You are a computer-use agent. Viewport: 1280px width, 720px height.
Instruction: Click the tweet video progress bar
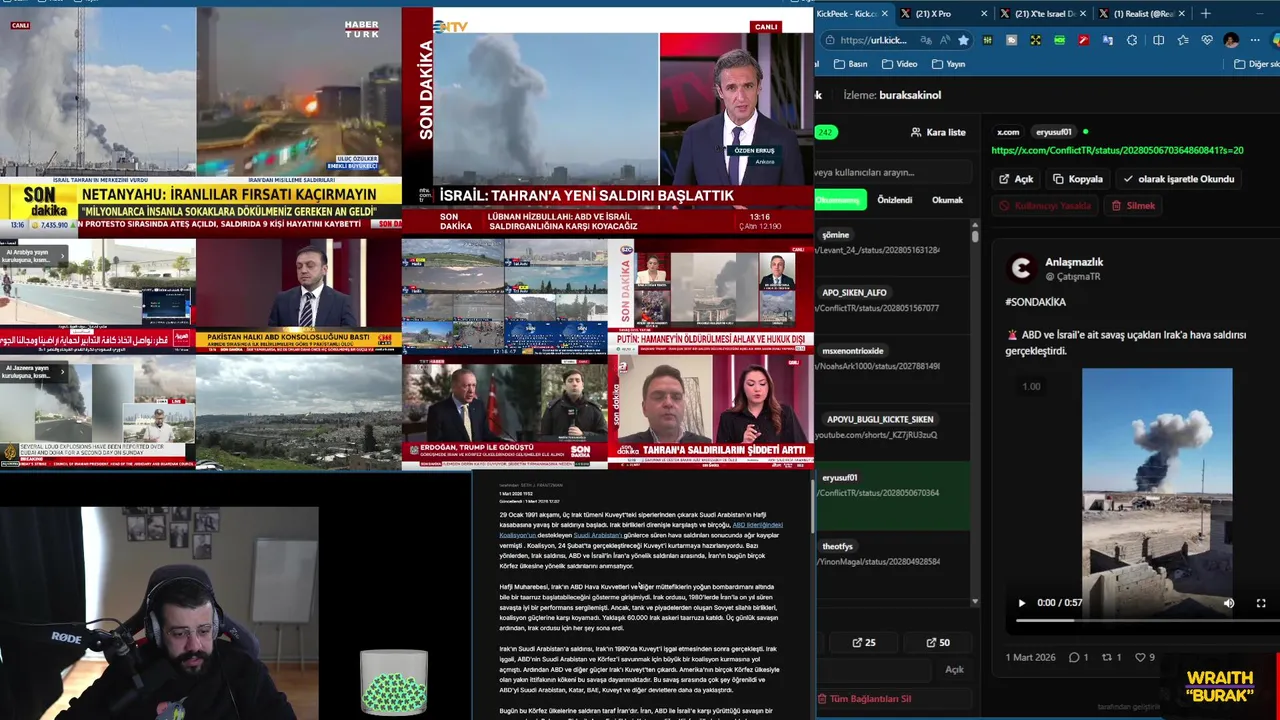tap(1148, 620)
